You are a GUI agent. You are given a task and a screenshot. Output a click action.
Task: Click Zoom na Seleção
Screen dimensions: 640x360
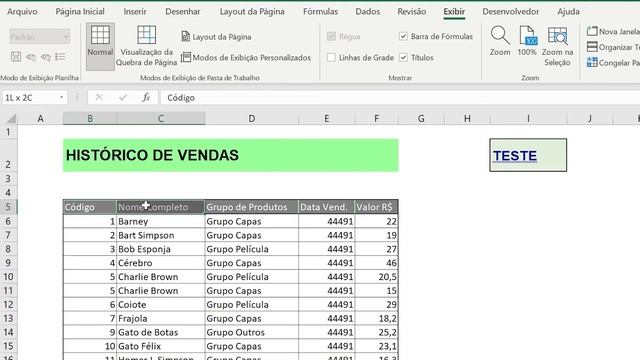[x=558, y=46]
